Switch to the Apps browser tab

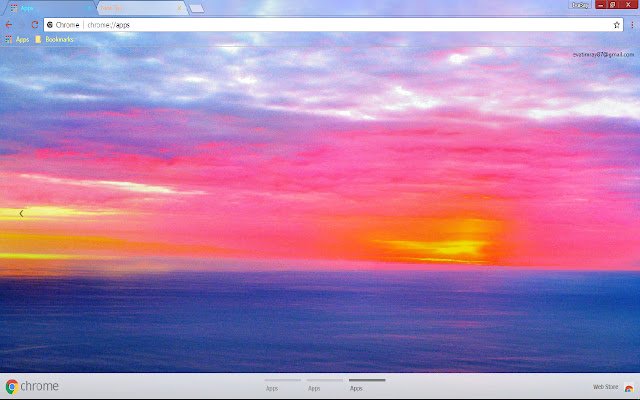(49, 8)
